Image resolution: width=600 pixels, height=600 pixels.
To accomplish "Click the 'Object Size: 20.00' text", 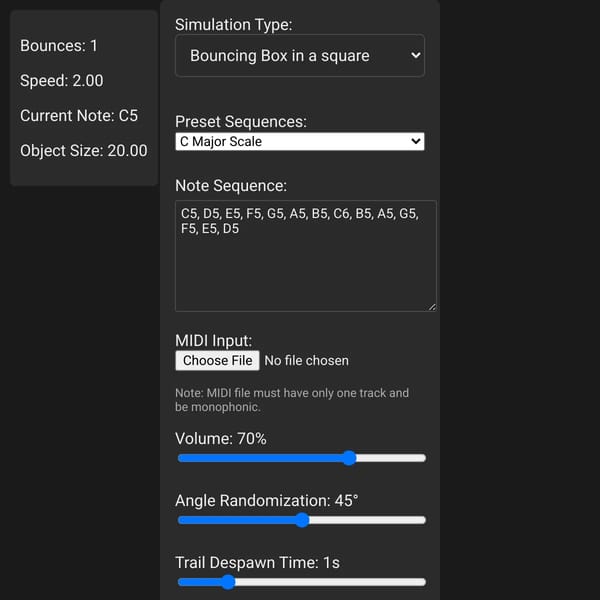I will point(83,151).
